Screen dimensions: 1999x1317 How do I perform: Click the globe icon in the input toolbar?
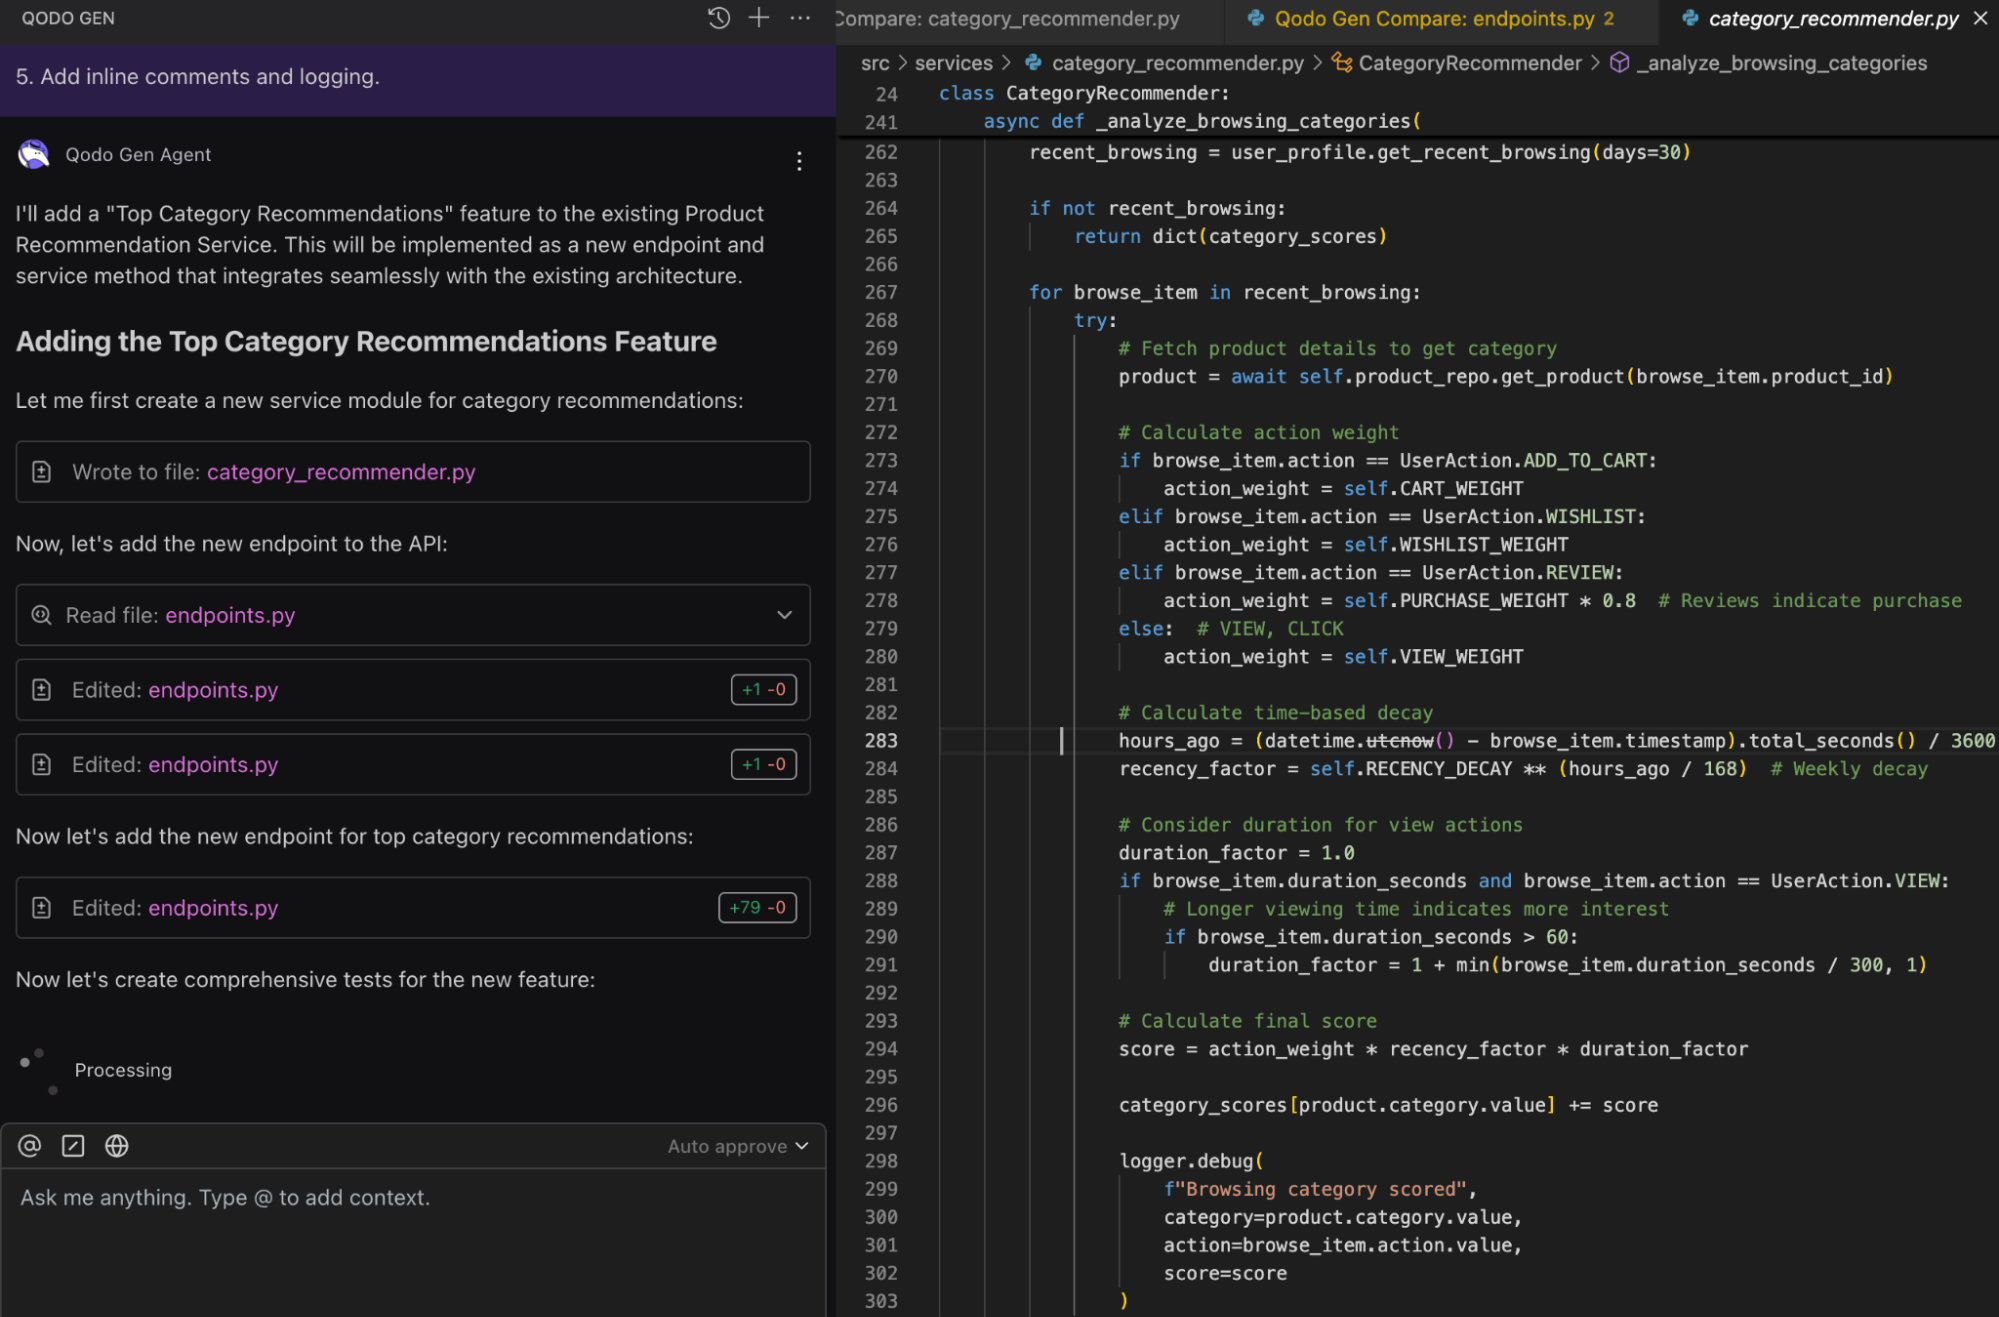[116, 1146]
